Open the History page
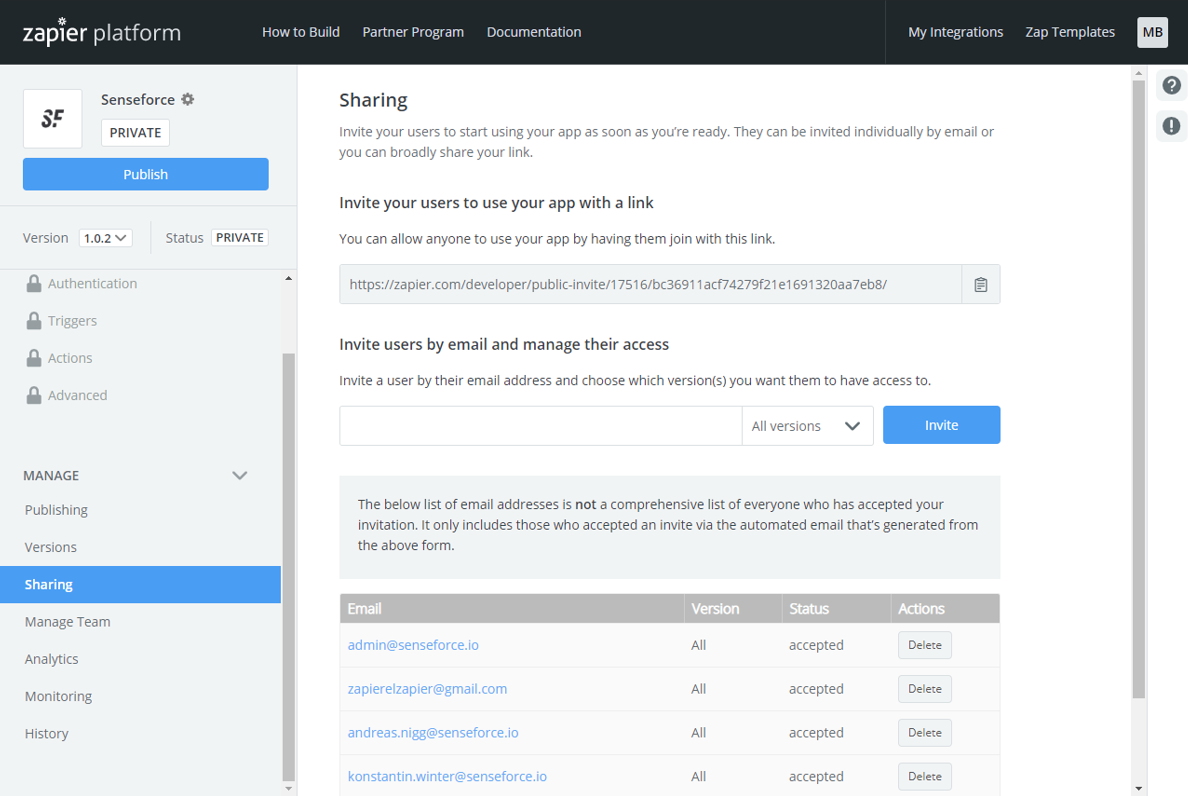The height and width of the screenshot is (796, 1188). [x=46, y=733]
